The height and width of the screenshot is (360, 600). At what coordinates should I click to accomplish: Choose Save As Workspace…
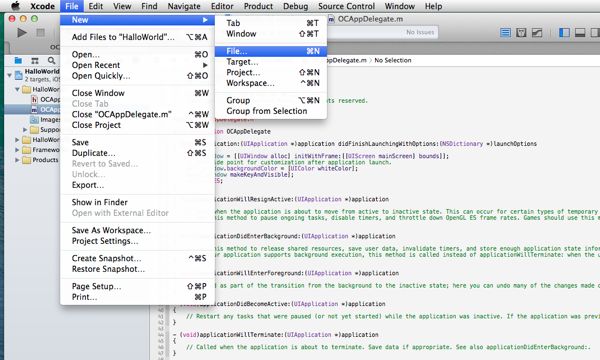[x=137, y=230]
